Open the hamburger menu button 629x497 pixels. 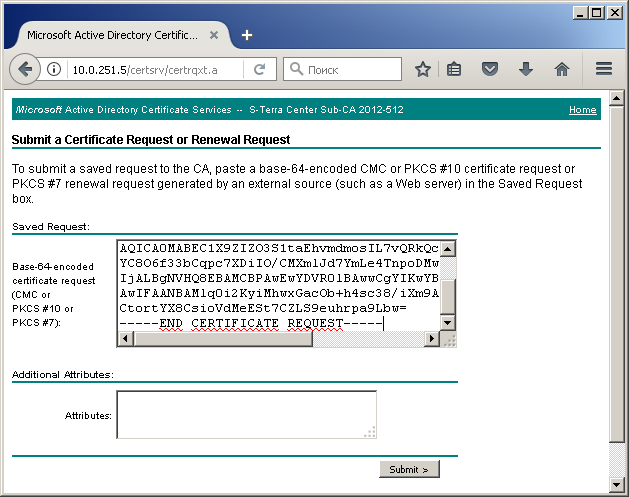pos(603,70)
